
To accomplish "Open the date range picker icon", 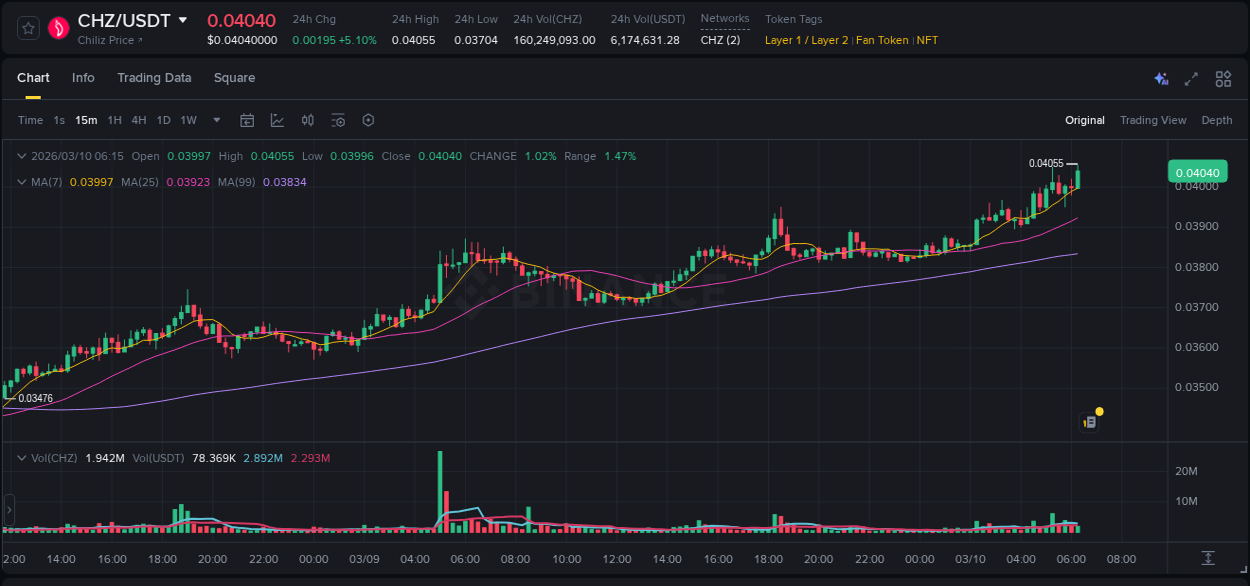I will tap(247, 120).
